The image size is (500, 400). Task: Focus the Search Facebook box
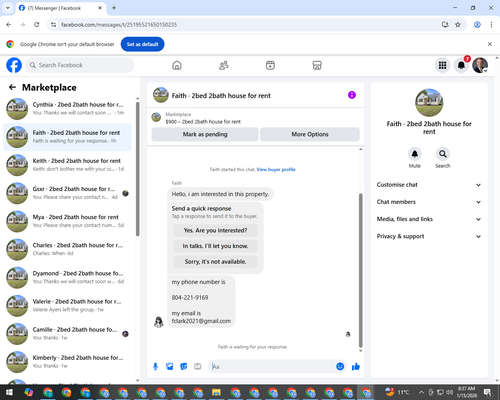pyautogui.click(x=80, y=65)
